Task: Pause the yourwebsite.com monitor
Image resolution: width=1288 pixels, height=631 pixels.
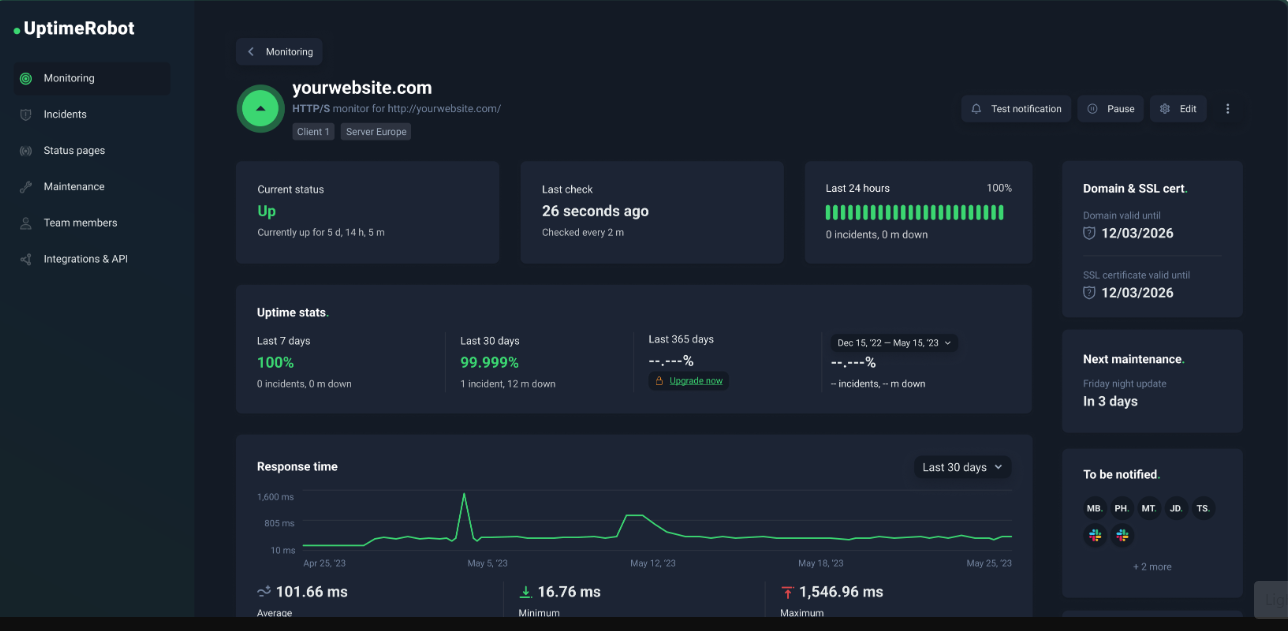Action: pos(1110,109)
